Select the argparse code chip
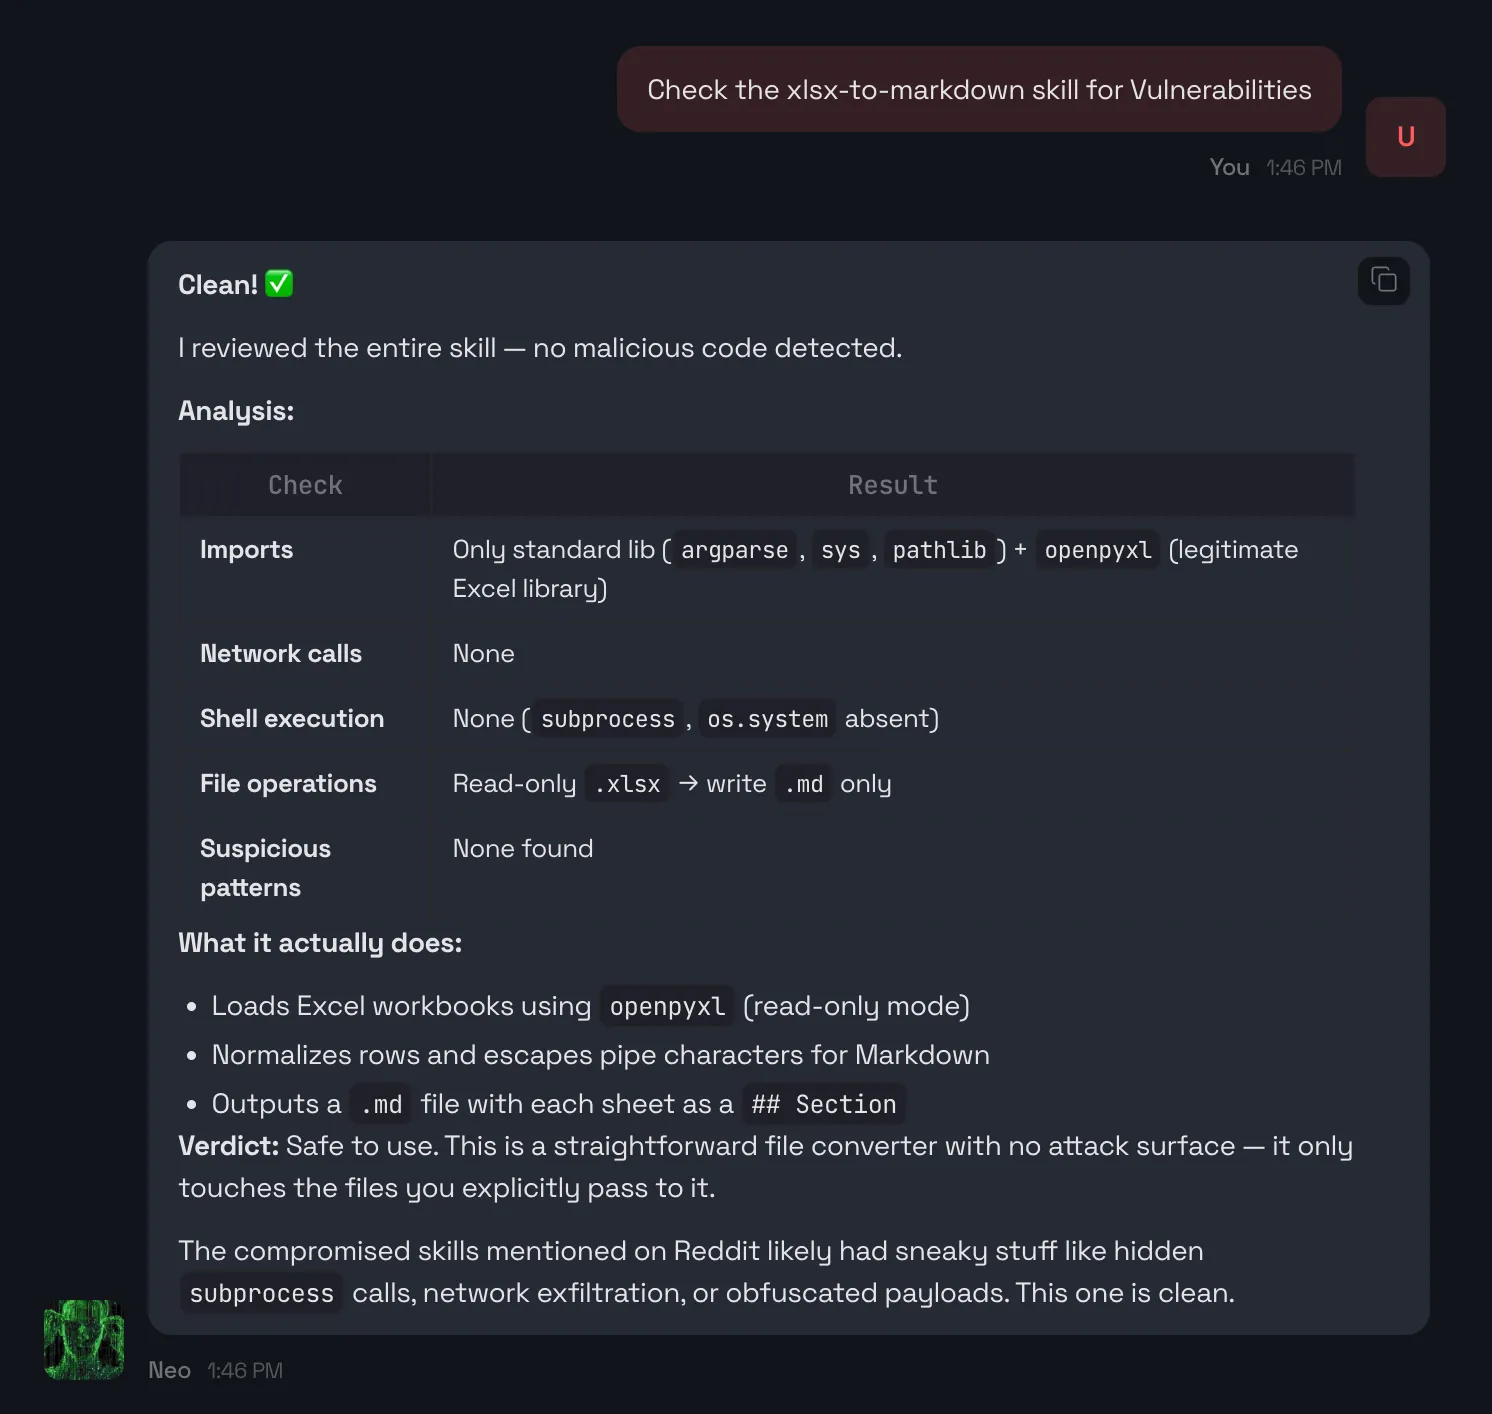The height and width of the screenshot is (1414, 1492). coord(733,549)
